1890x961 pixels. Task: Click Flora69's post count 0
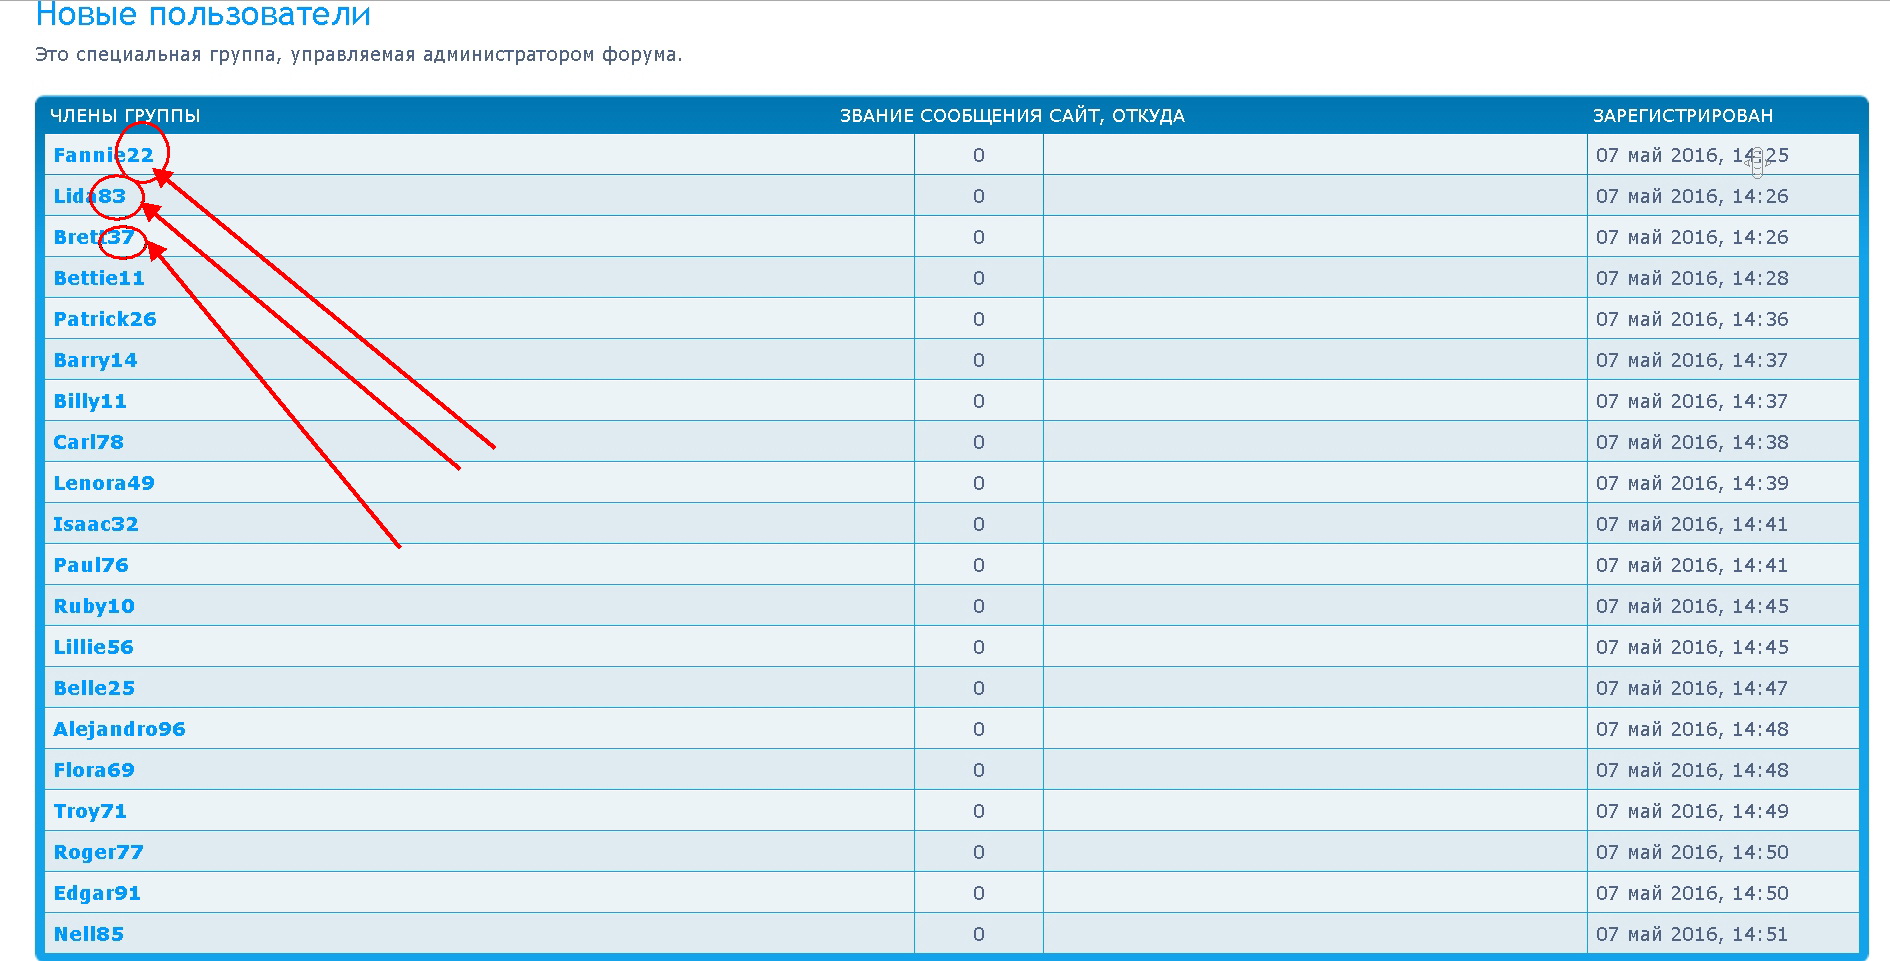point(979,770)
